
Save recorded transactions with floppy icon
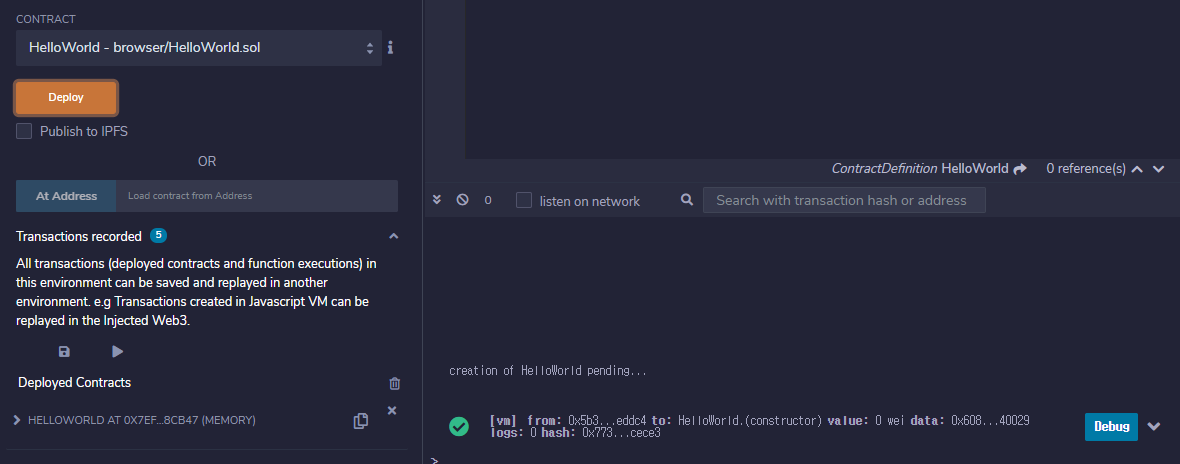[64, 351]
